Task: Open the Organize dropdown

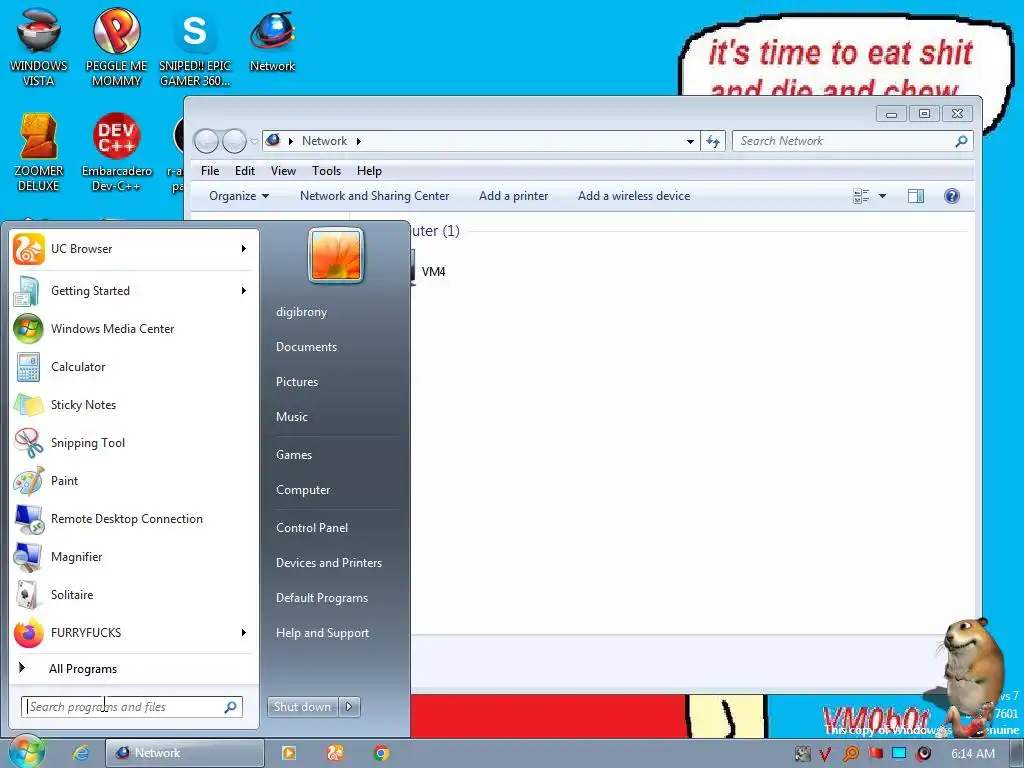Action: click(x=238, y=196)
